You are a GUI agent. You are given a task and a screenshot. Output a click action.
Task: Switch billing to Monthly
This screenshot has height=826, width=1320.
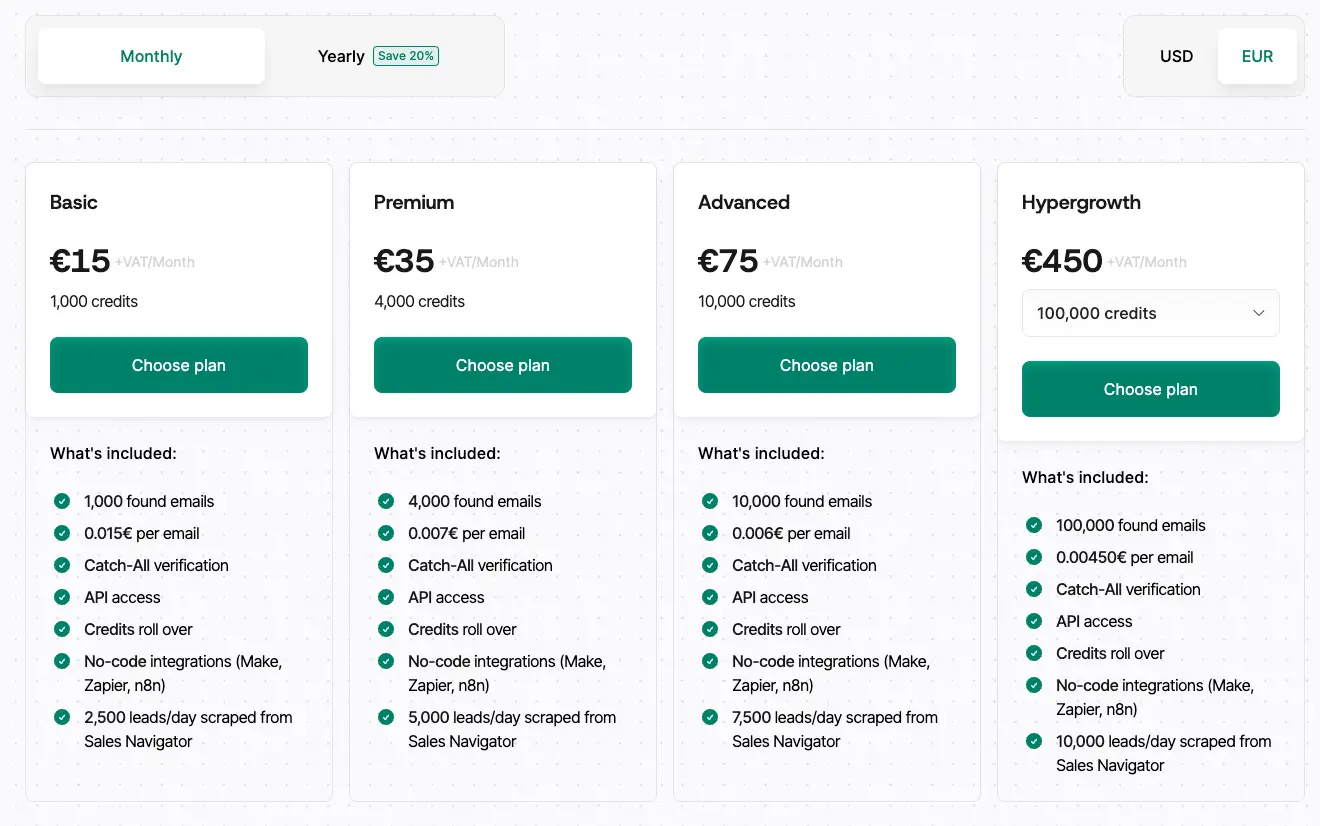[151, 56]
